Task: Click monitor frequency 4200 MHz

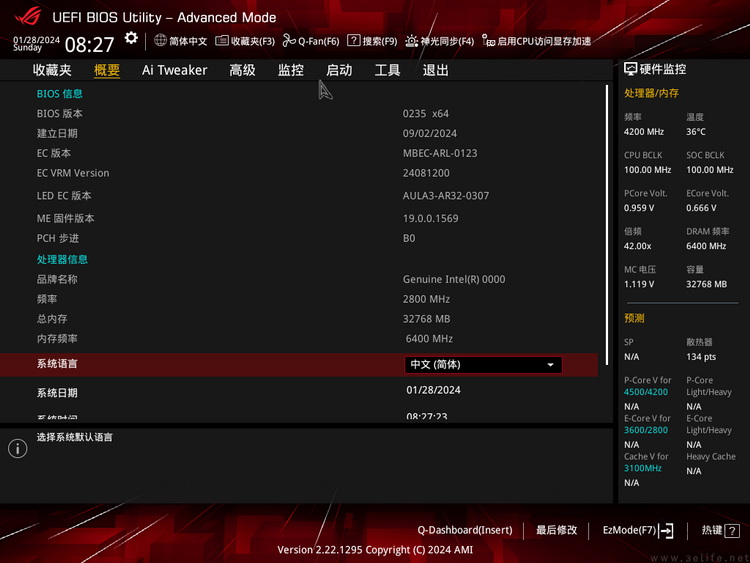Action: (x=643, y=132)
